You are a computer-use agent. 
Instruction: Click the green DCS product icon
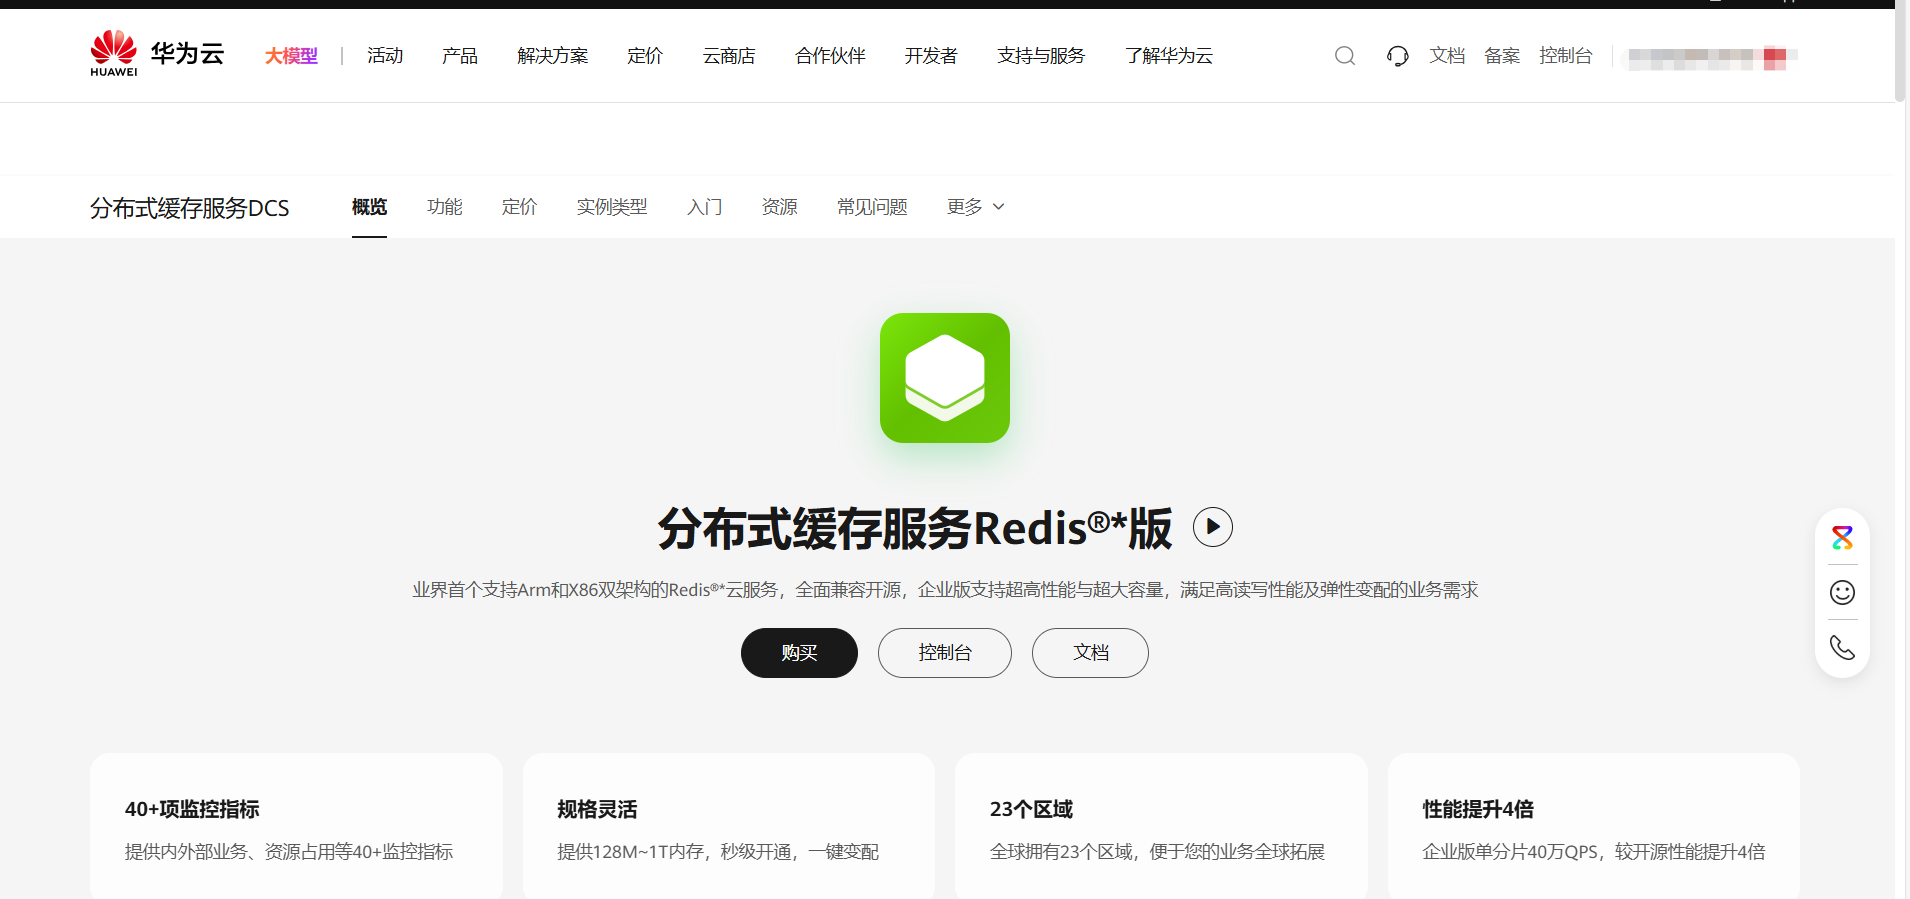(945, 378)
